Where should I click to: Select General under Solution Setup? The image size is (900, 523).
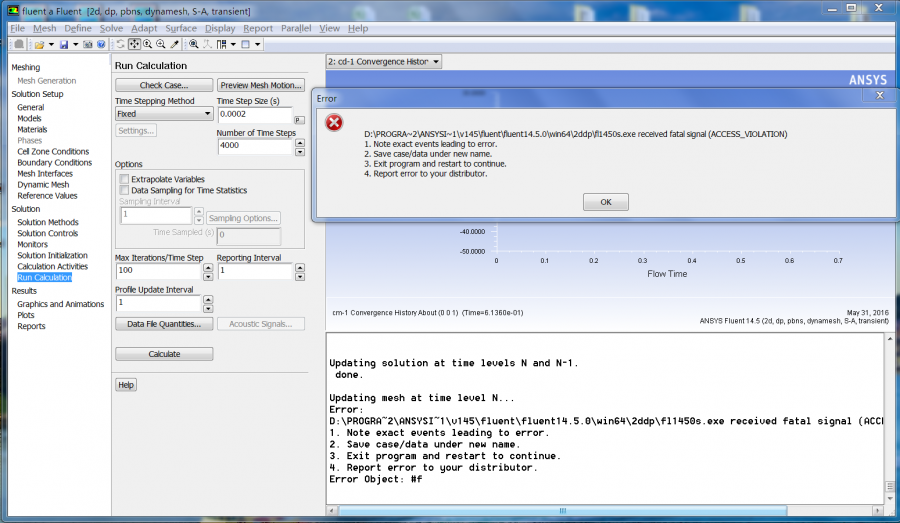click(x=30, y=107)
